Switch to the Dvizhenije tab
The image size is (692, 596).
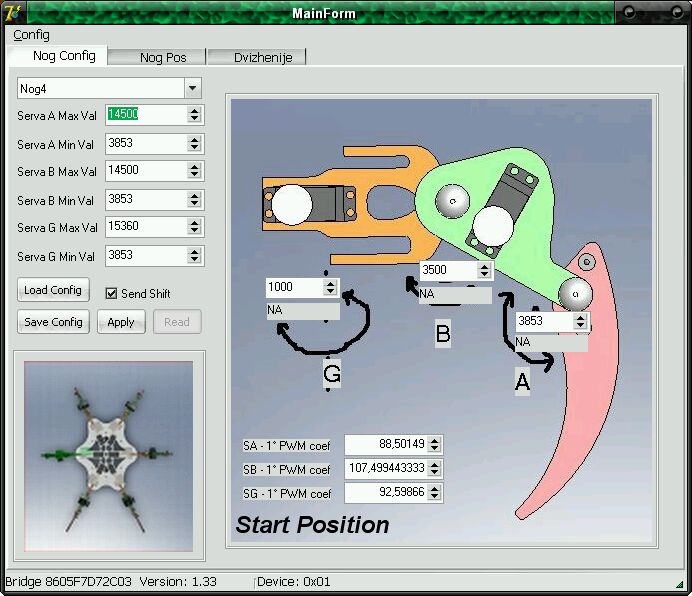click(263, 58)
